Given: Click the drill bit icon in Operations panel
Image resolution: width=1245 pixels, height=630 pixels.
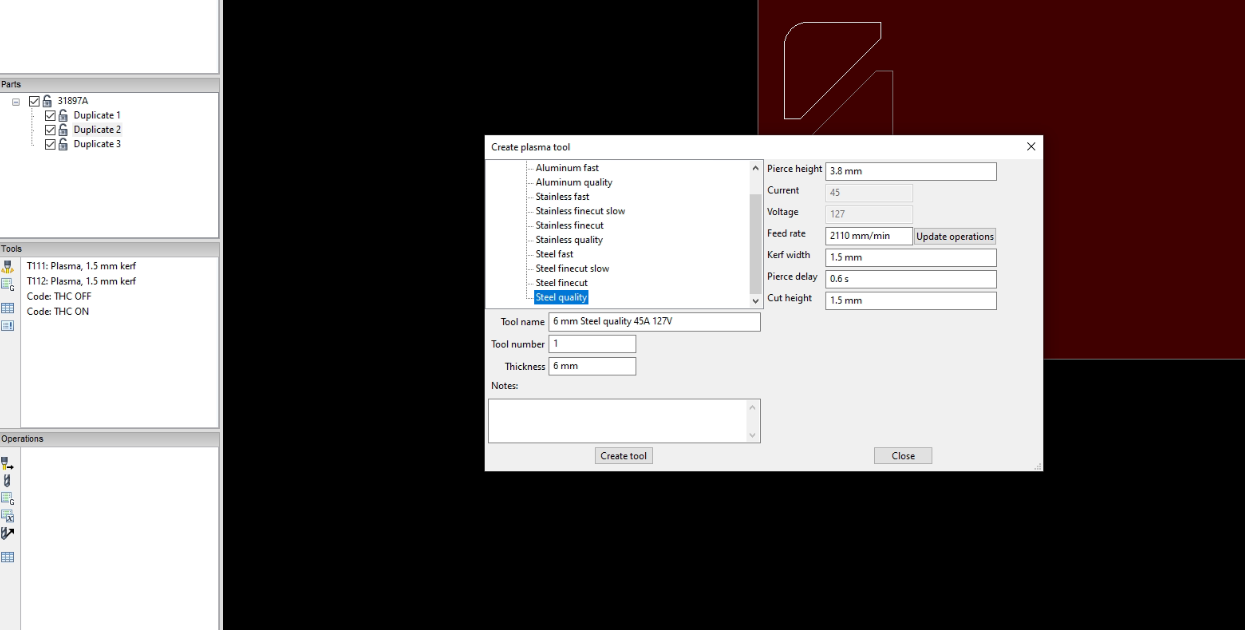Looking at the screenshot, I should (7, 480).
